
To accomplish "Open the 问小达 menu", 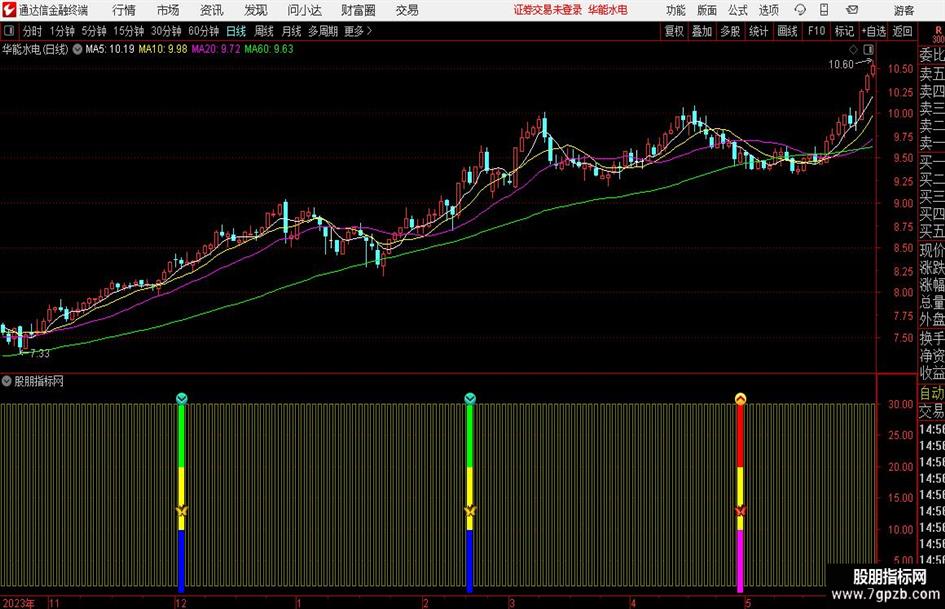I will click(x=304, y=10).
